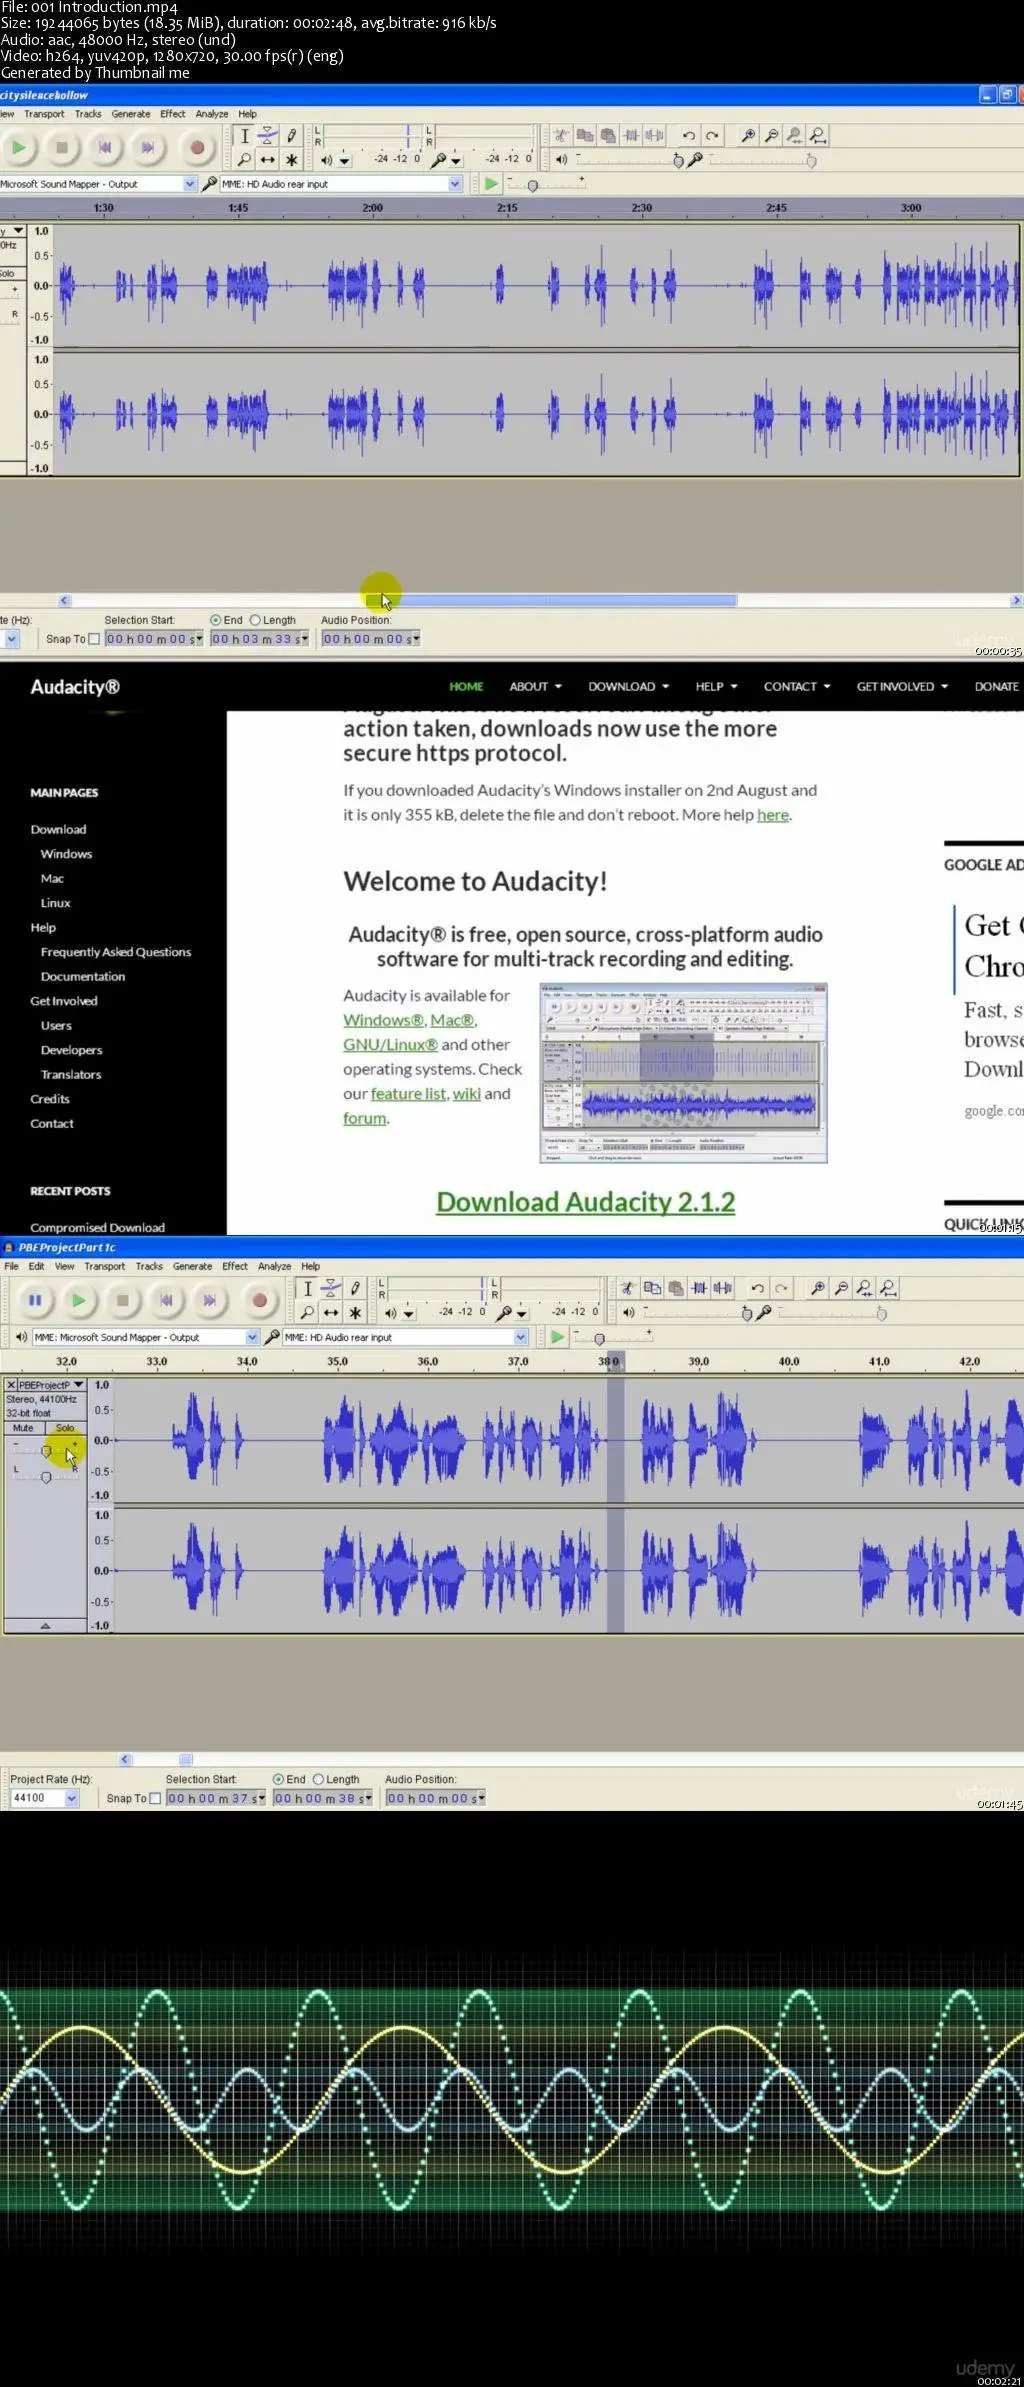The image size is (1024, 2387).
Task: Click Skip to End in PBEProjectPart1c window
Action: [x=209, y=1300]
